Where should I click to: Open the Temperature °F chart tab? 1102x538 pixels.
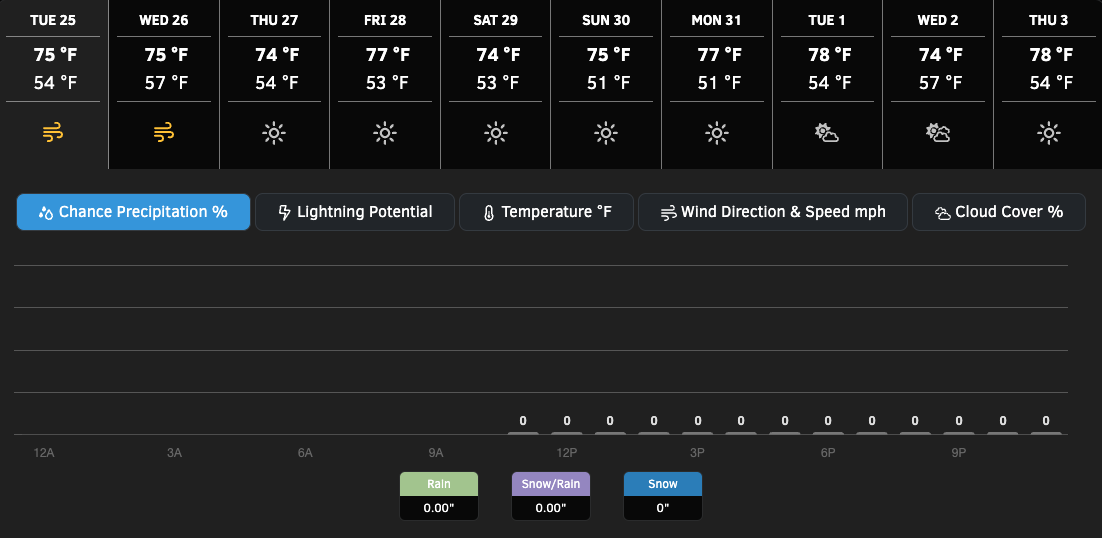click(x=546, y=212)
